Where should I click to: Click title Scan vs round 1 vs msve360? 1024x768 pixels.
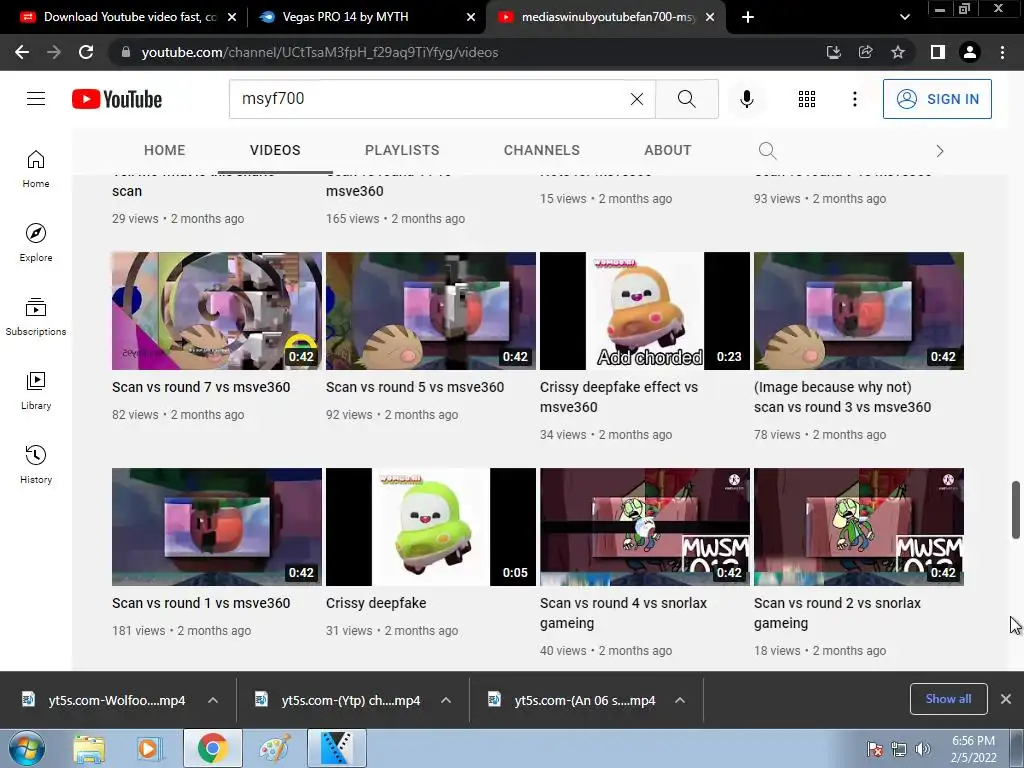coord(200,603)
